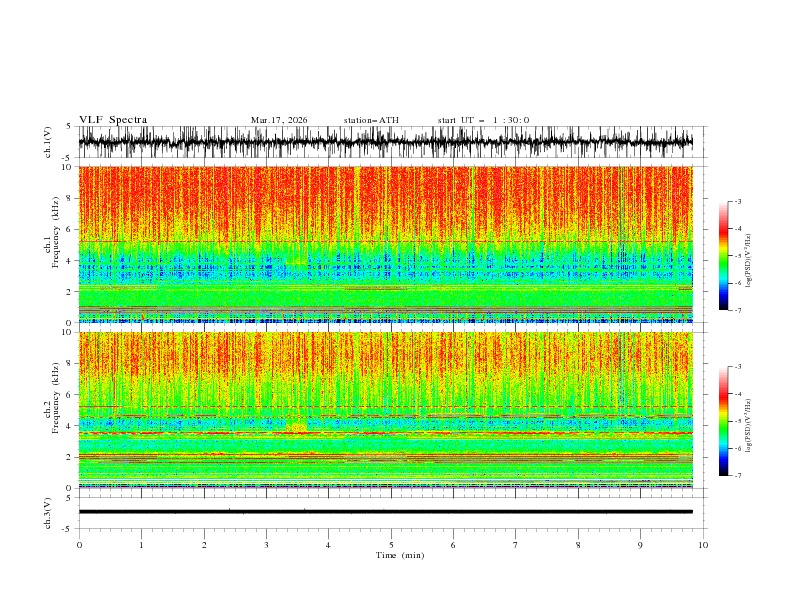
Task: Click time axis tick label "9"
Action: click(640, 545)
